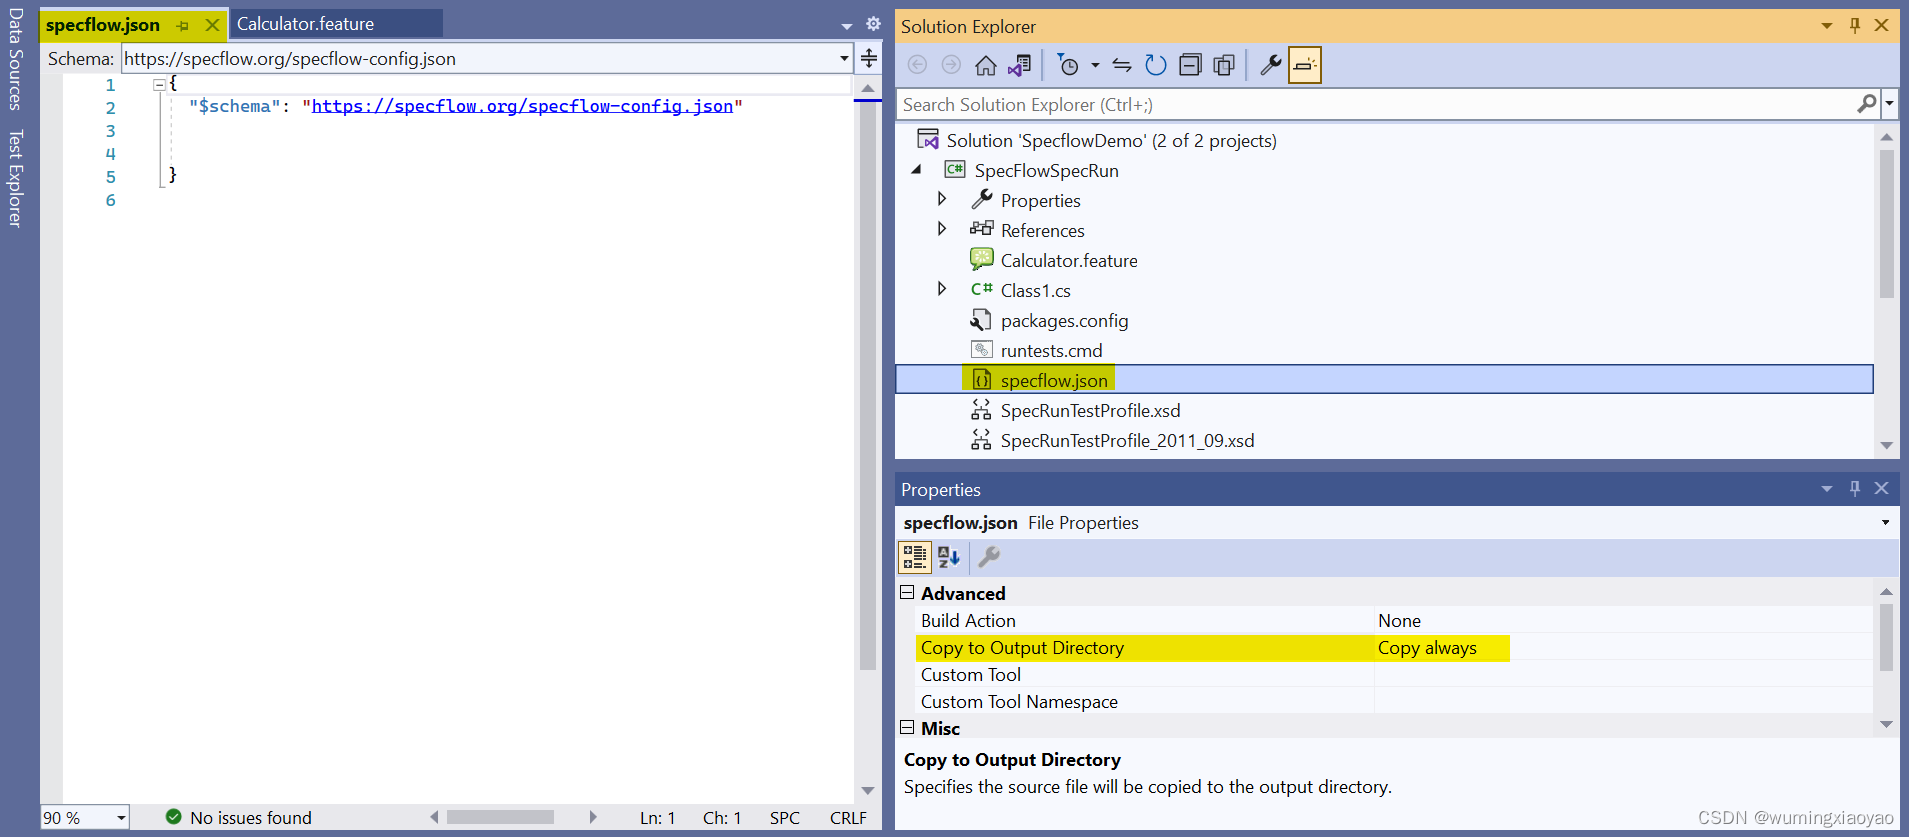Click the References node icon
The height and width of the screenshot is (837, 1909).
coord(981,229)
